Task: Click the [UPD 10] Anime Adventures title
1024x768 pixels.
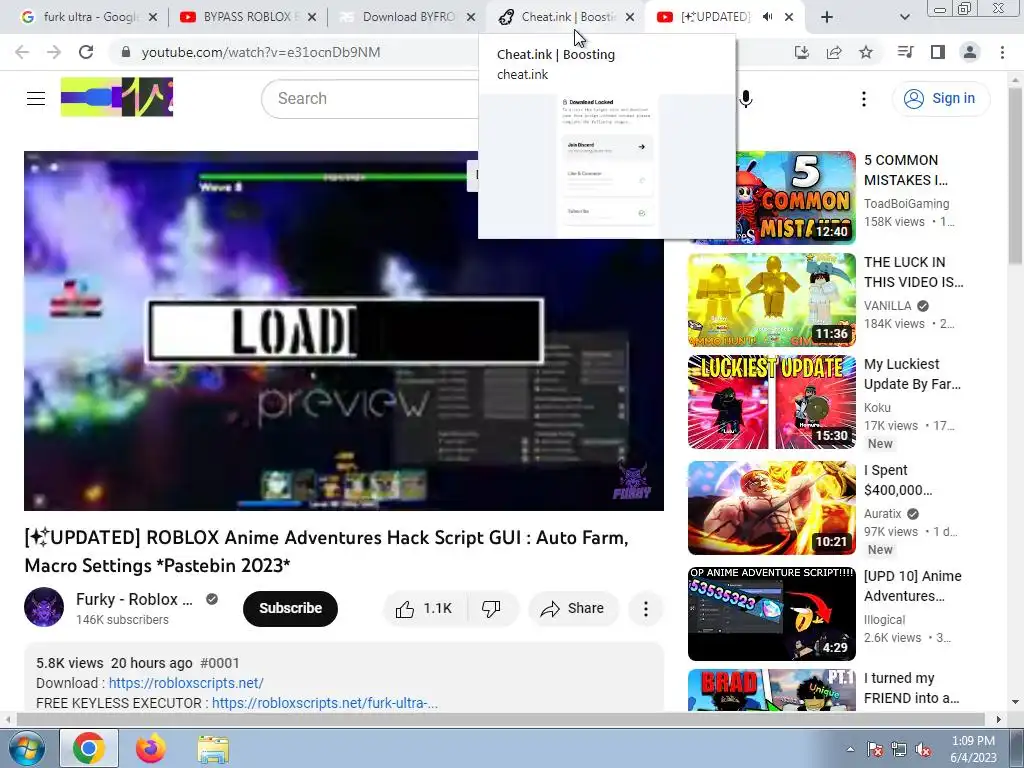Action: 913,586
